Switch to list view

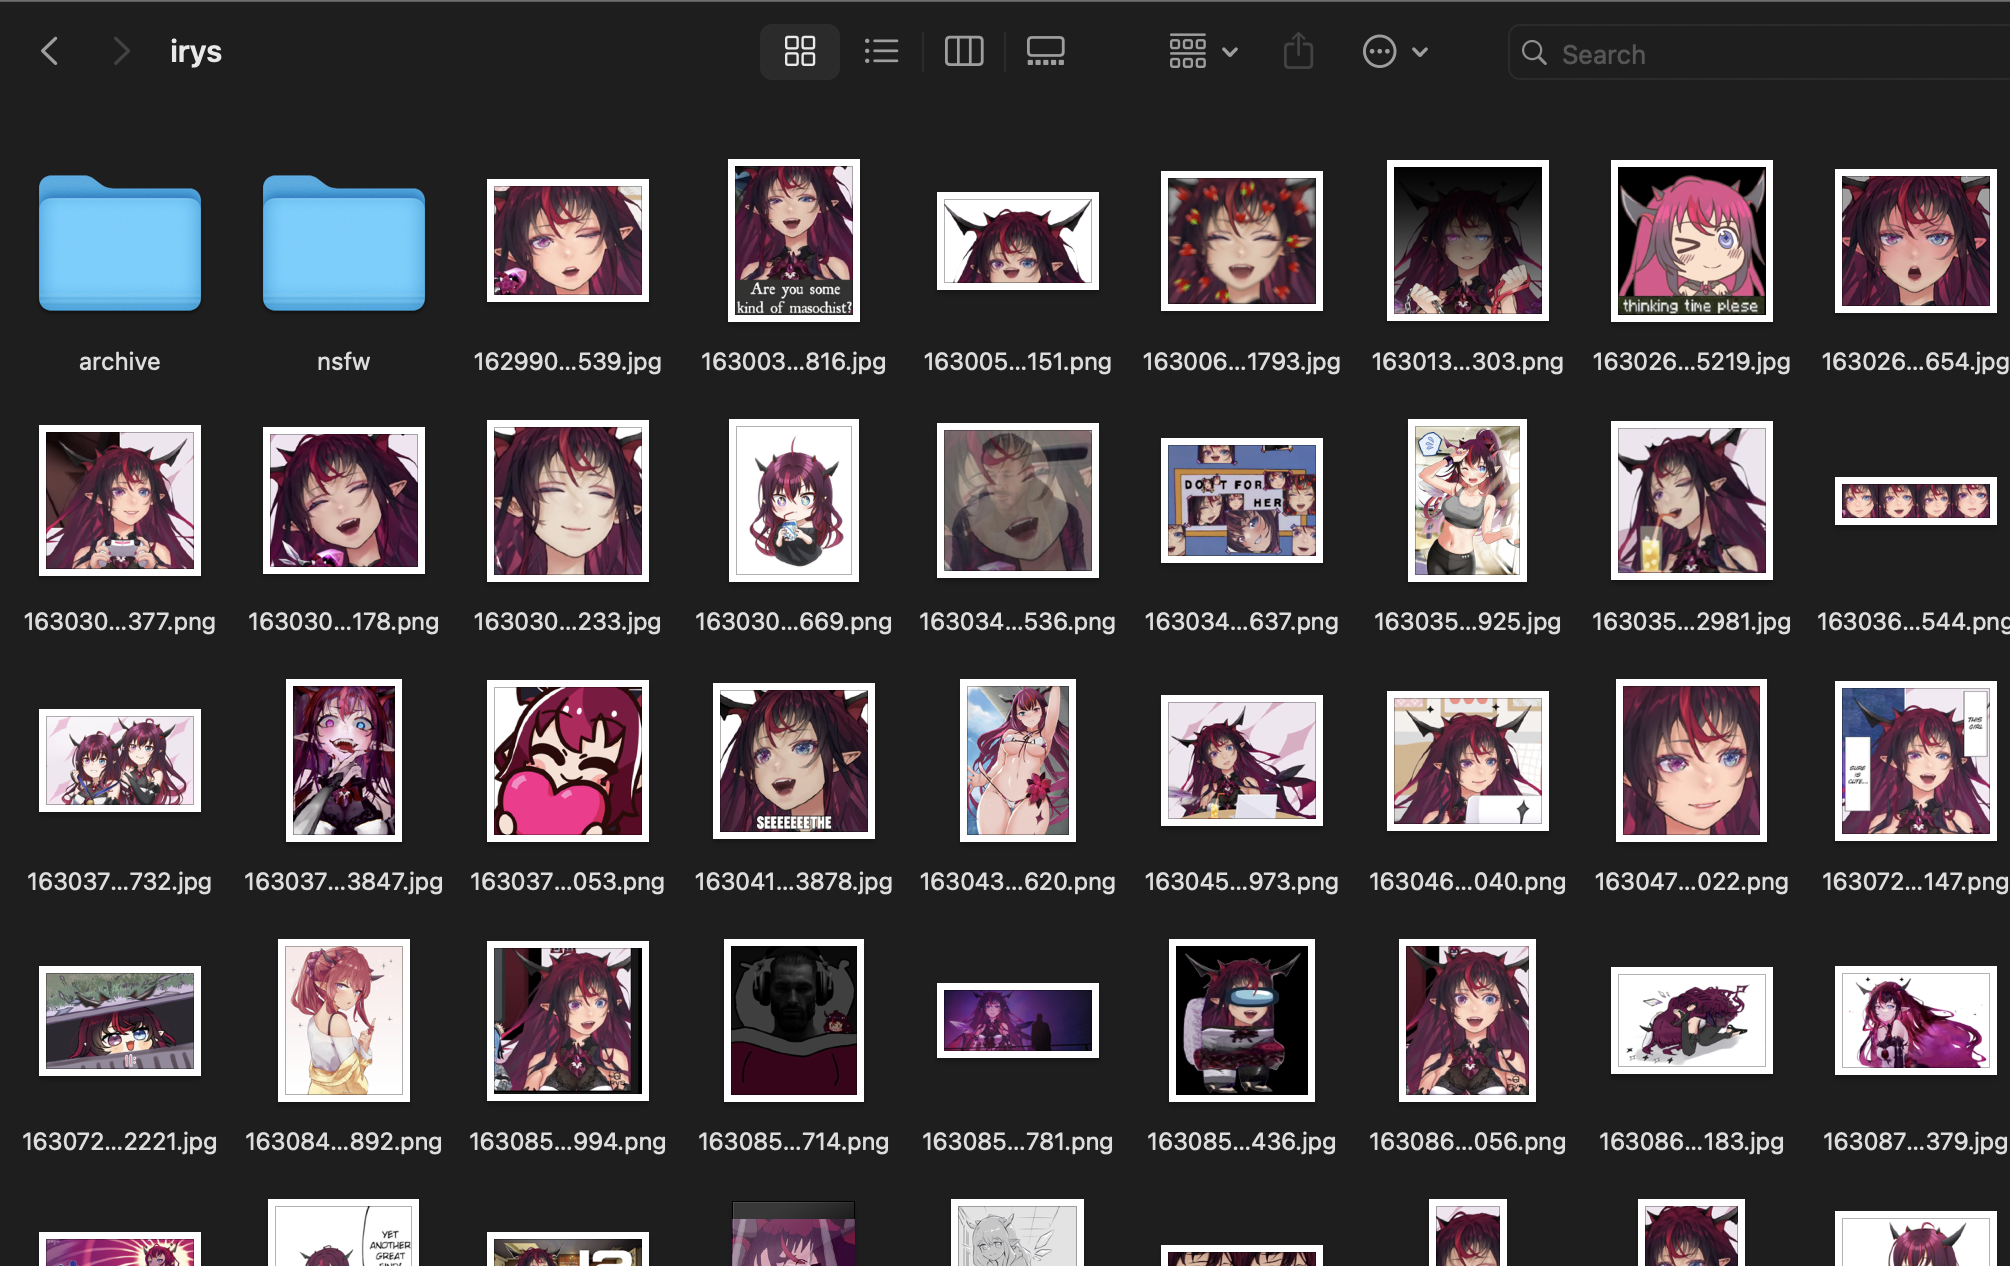click(881, 51)
